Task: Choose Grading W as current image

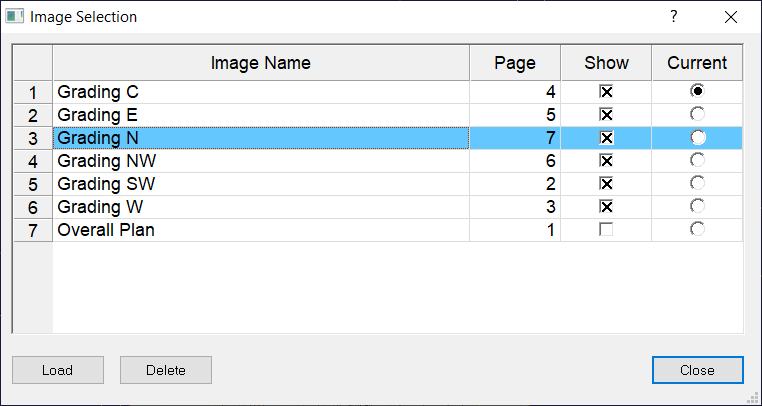Action: 697,206
